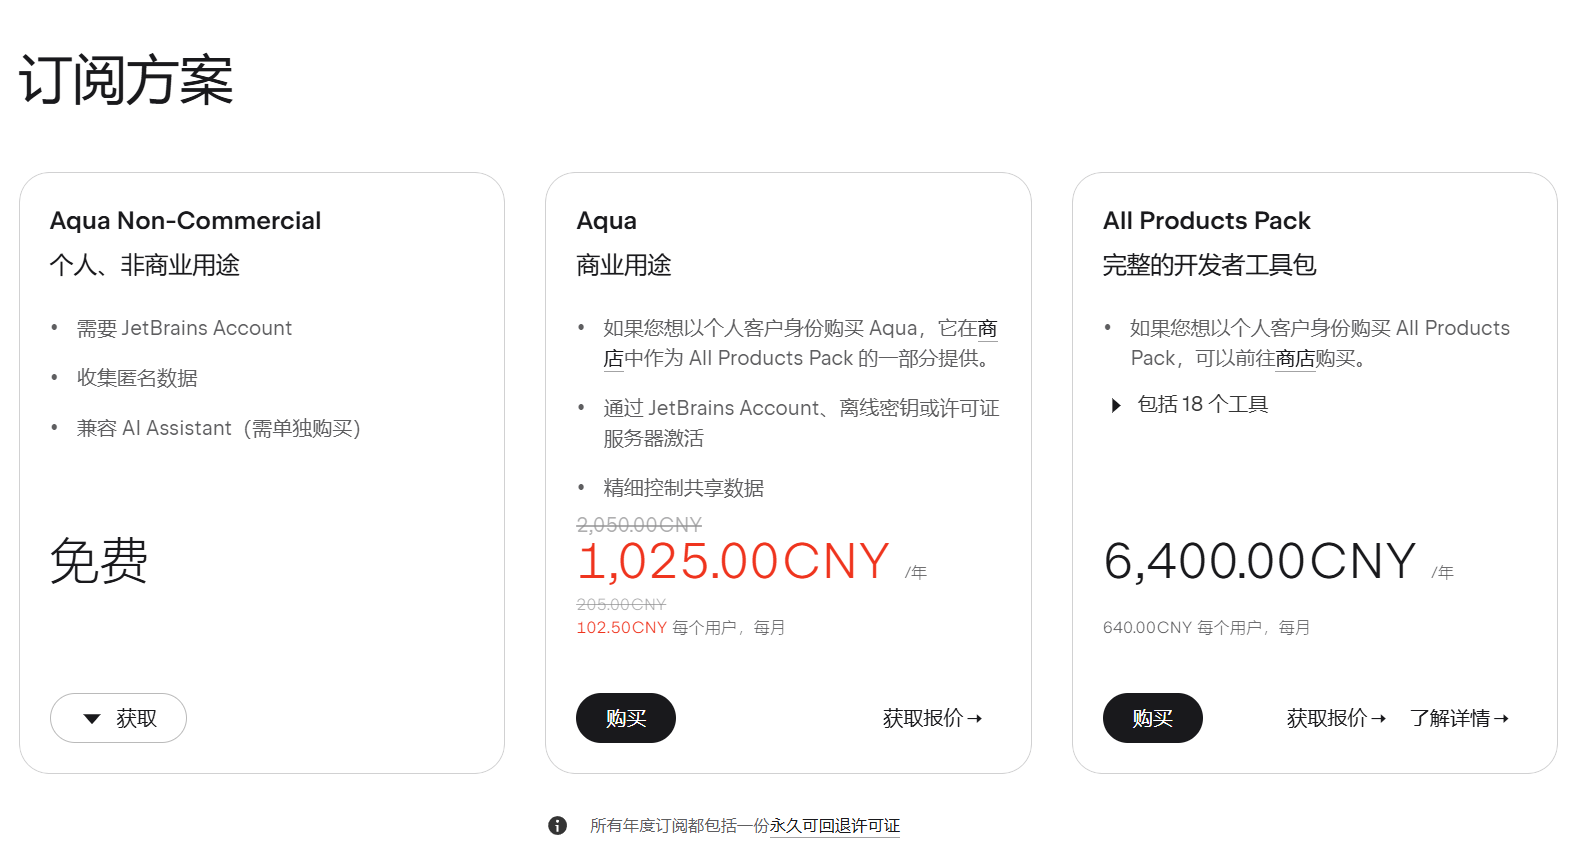Image resolution: width=1586 pixels, height=852 pixels.
Task: Open the 永久可回退许可证 link
Action: 835,825
